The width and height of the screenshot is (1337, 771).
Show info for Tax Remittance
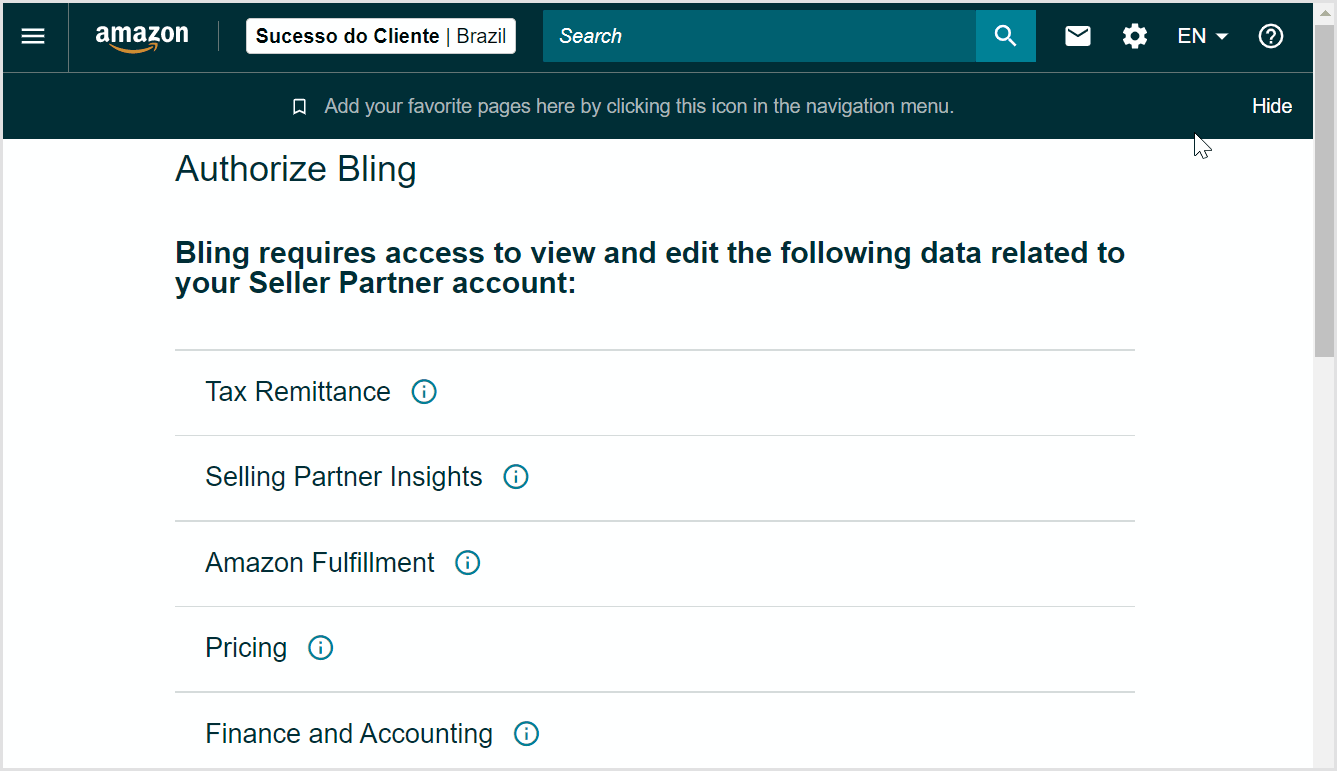coord(424,392)
